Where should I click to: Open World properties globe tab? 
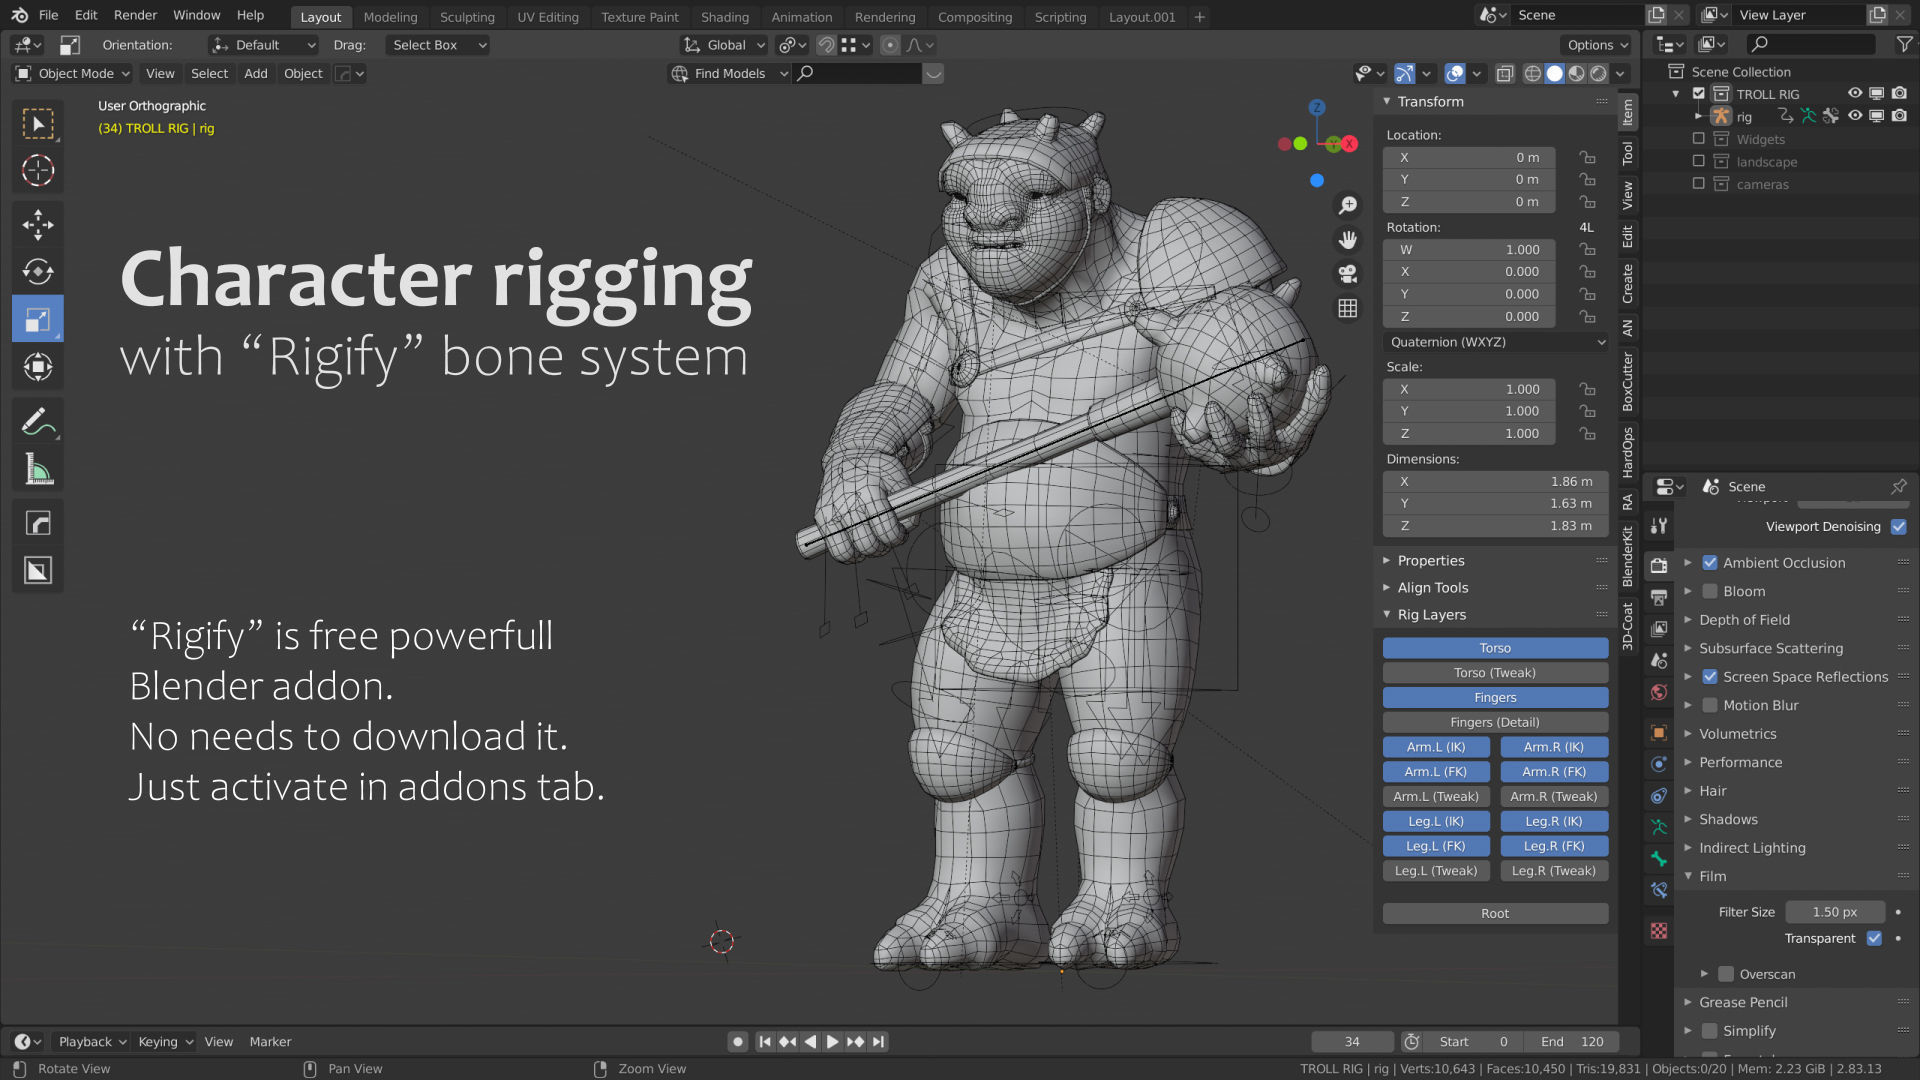(x=1659, y=692)
